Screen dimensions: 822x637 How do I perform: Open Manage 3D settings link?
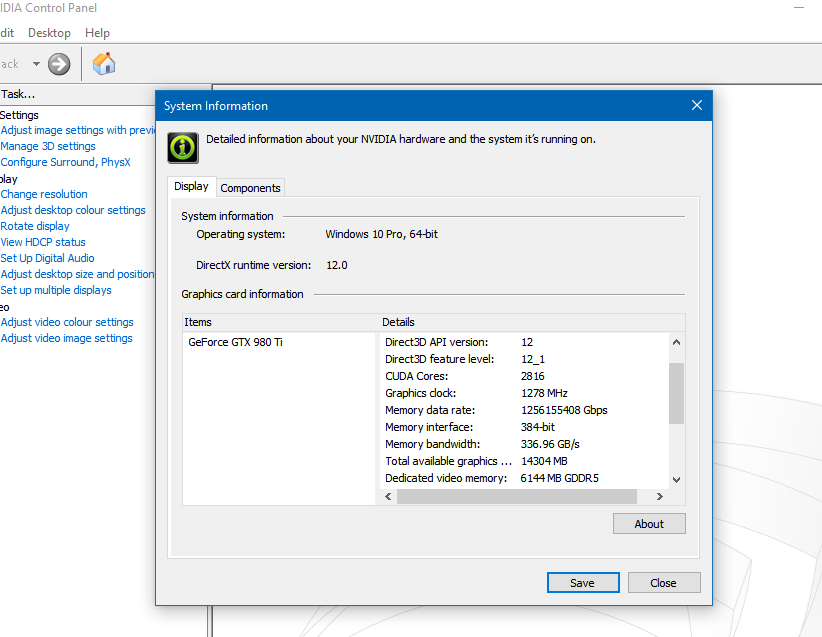coord(48,146)
